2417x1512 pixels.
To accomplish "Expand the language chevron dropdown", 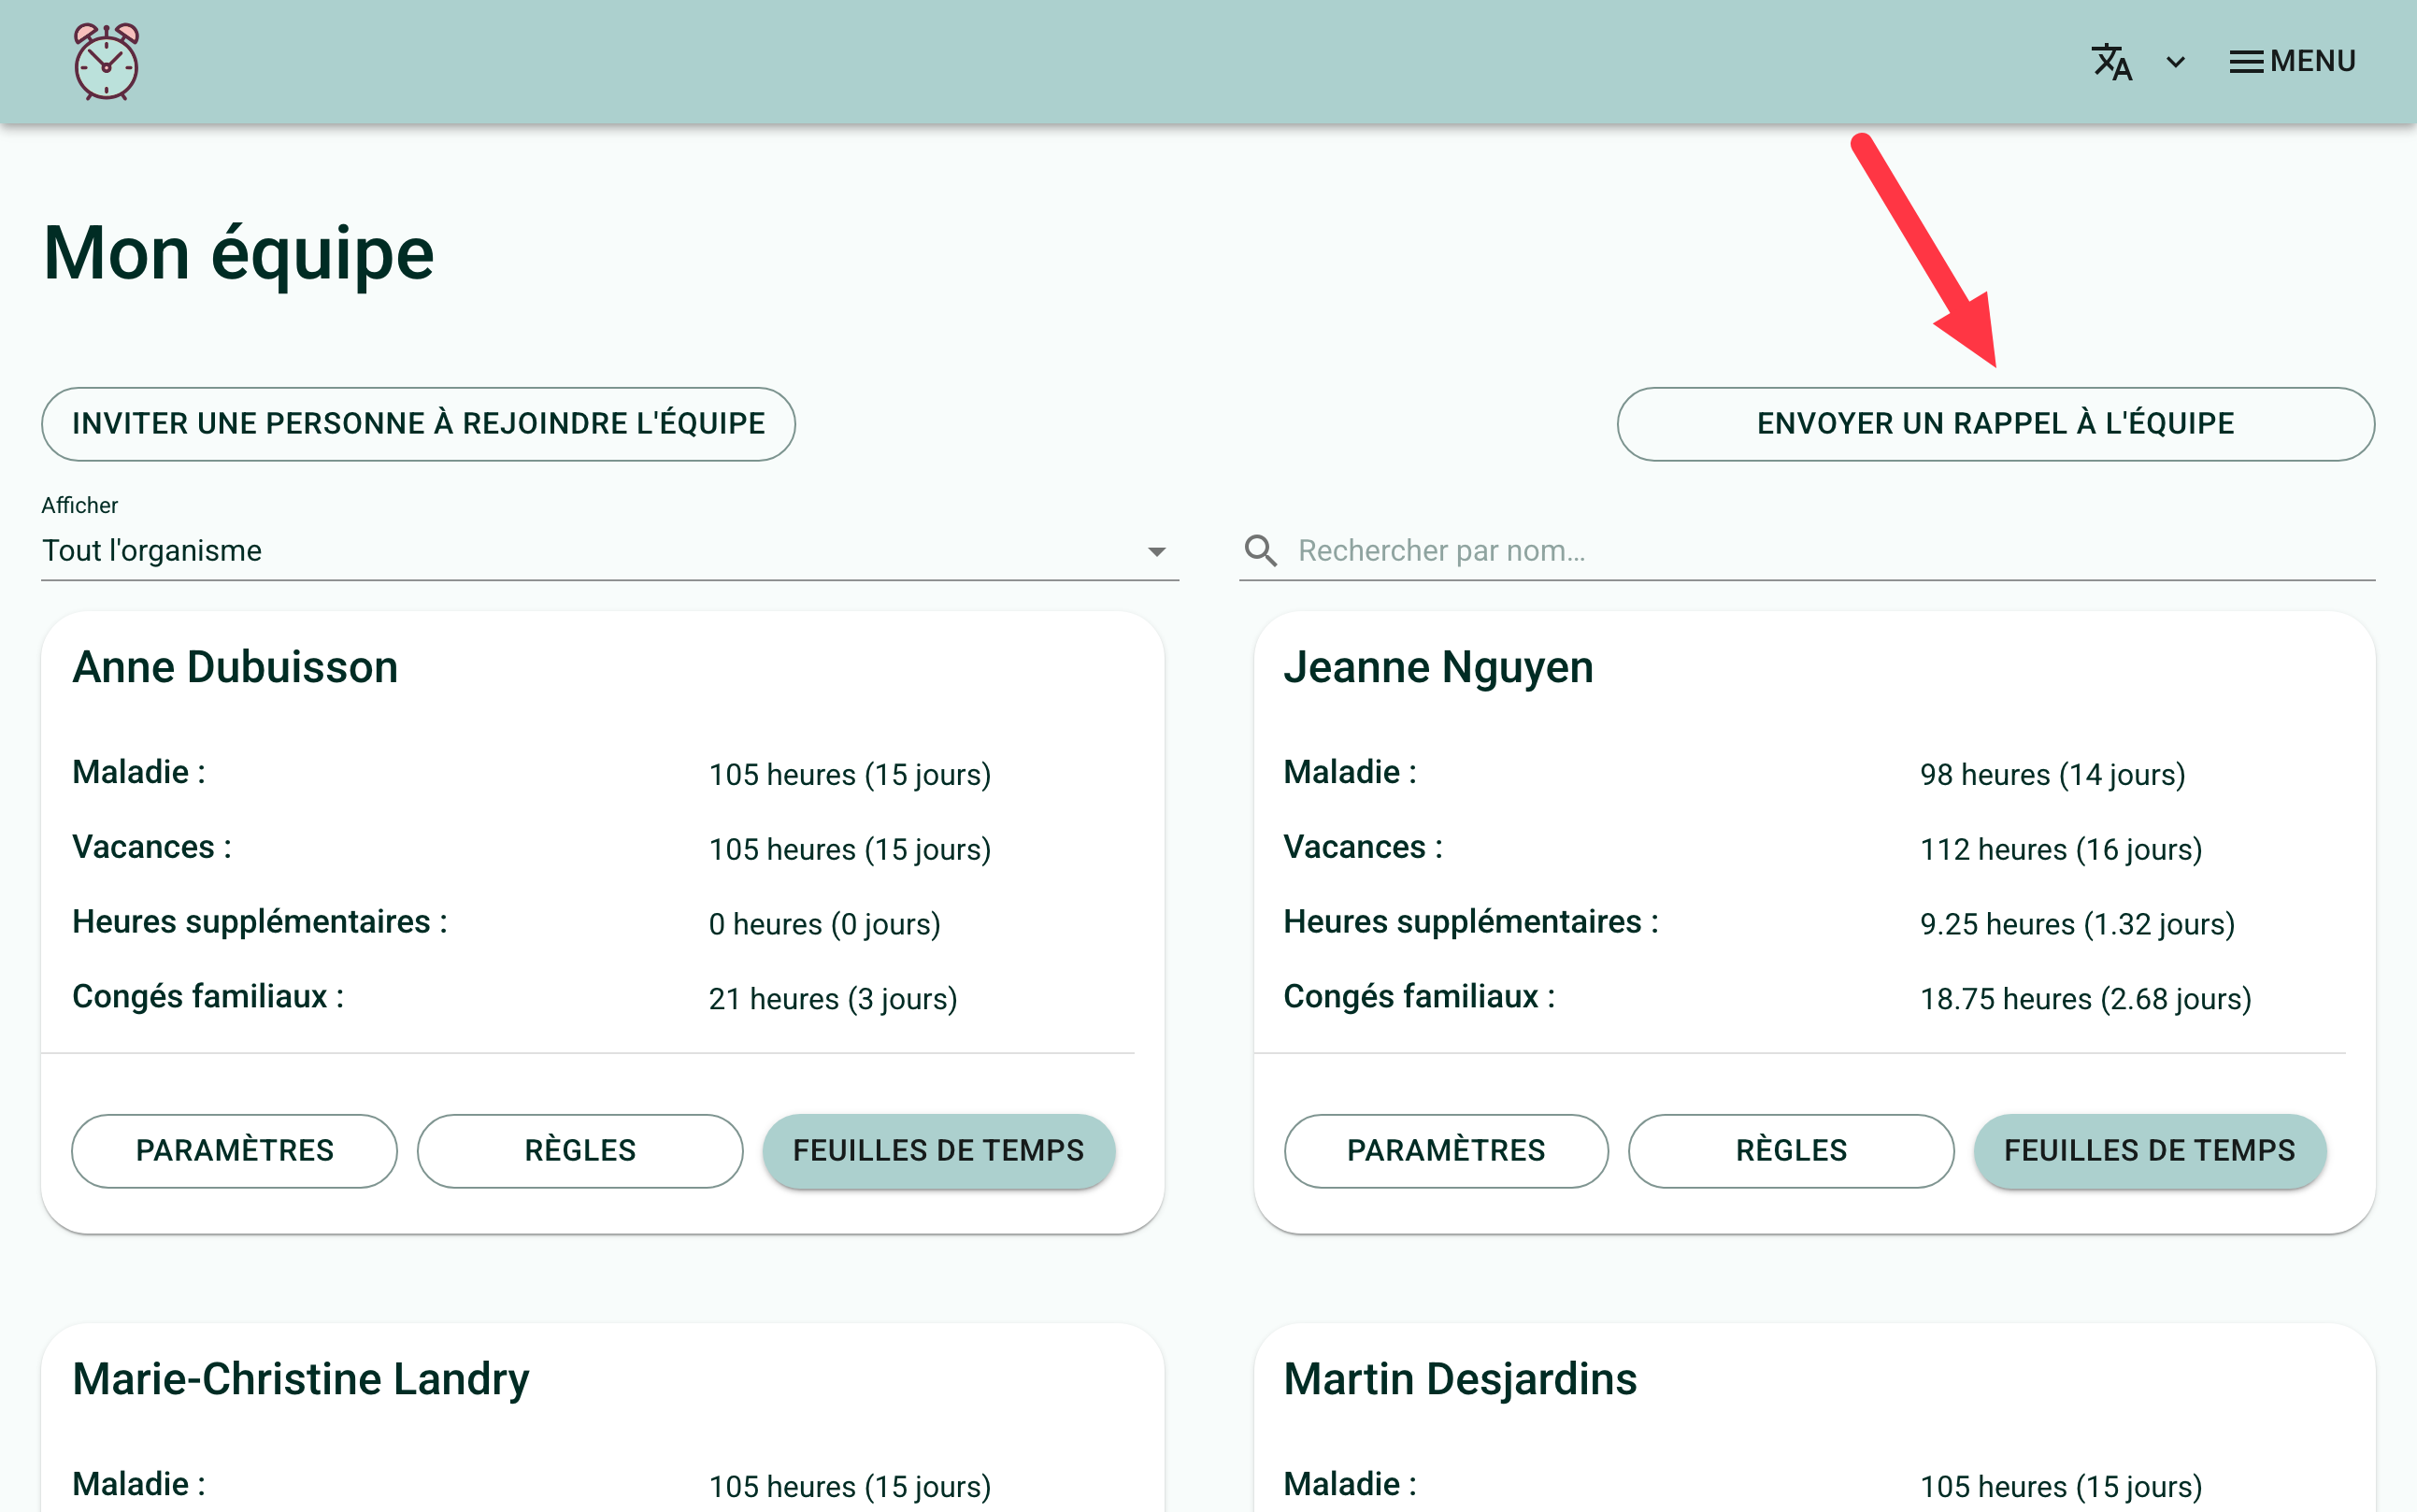I will click(2175, 62).
